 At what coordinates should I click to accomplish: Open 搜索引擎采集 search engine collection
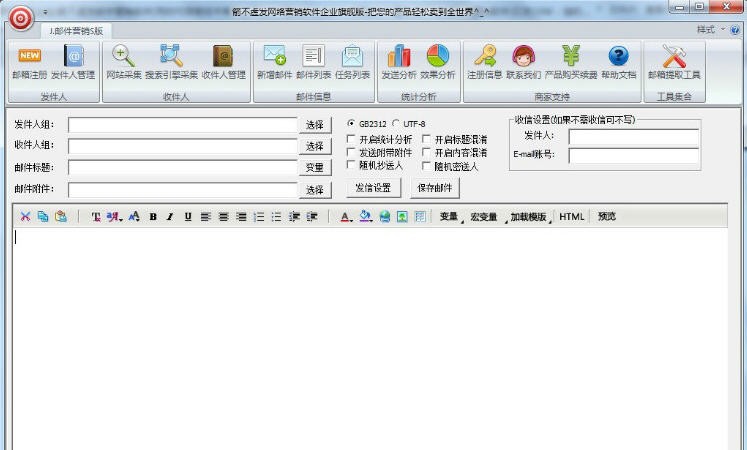172,62
